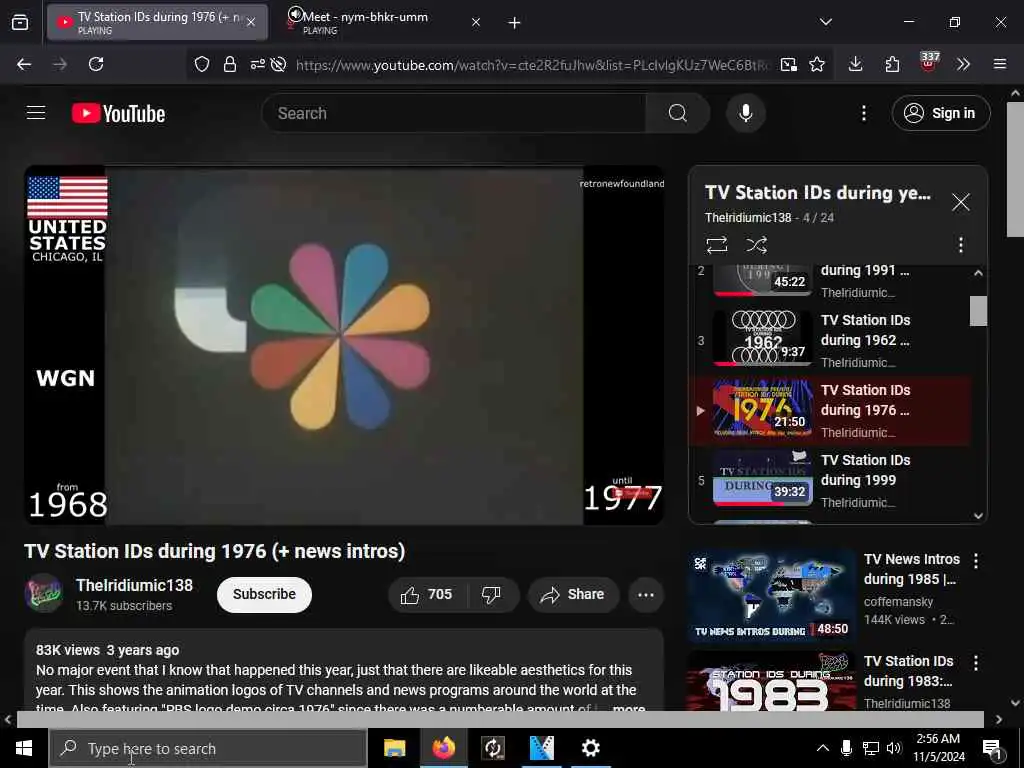
Task: Click the page horizontal scrollbar
Action: 500,719
